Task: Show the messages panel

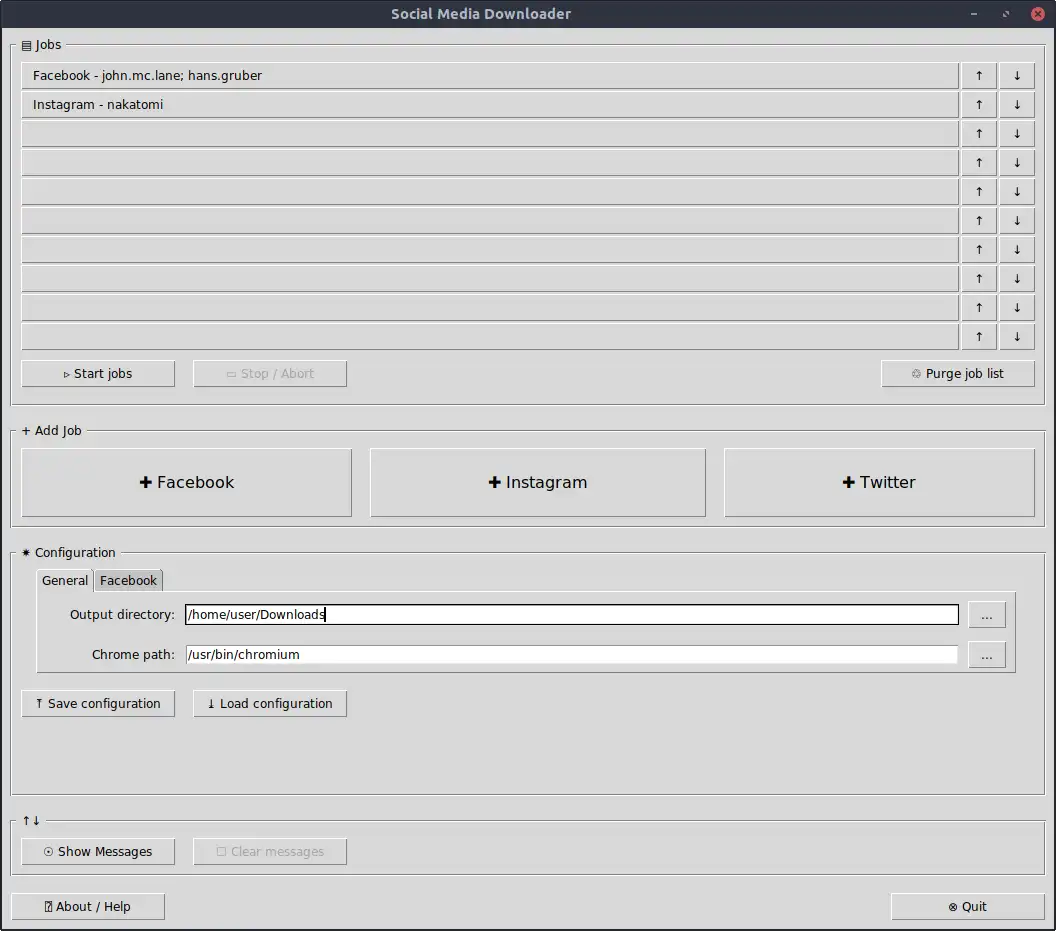Action: point(98,852)
